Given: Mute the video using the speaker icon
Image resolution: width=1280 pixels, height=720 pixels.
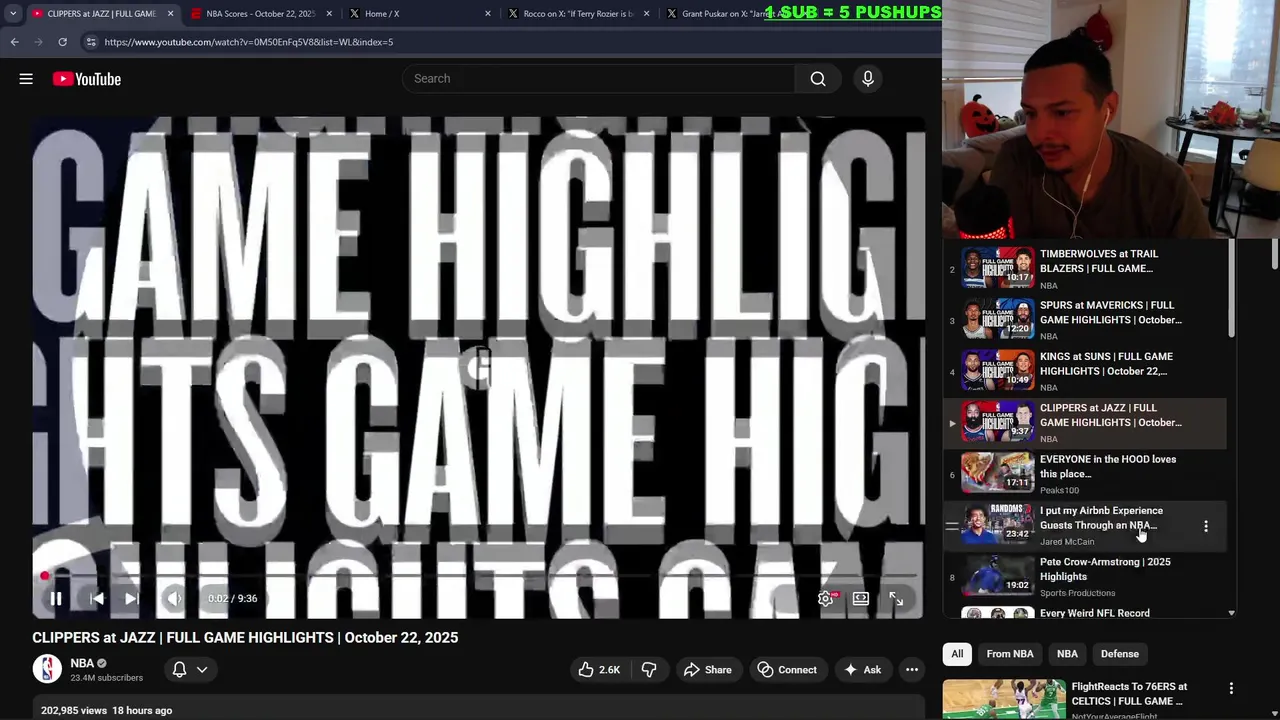Looking at the screenshot, I should [174, 599].
